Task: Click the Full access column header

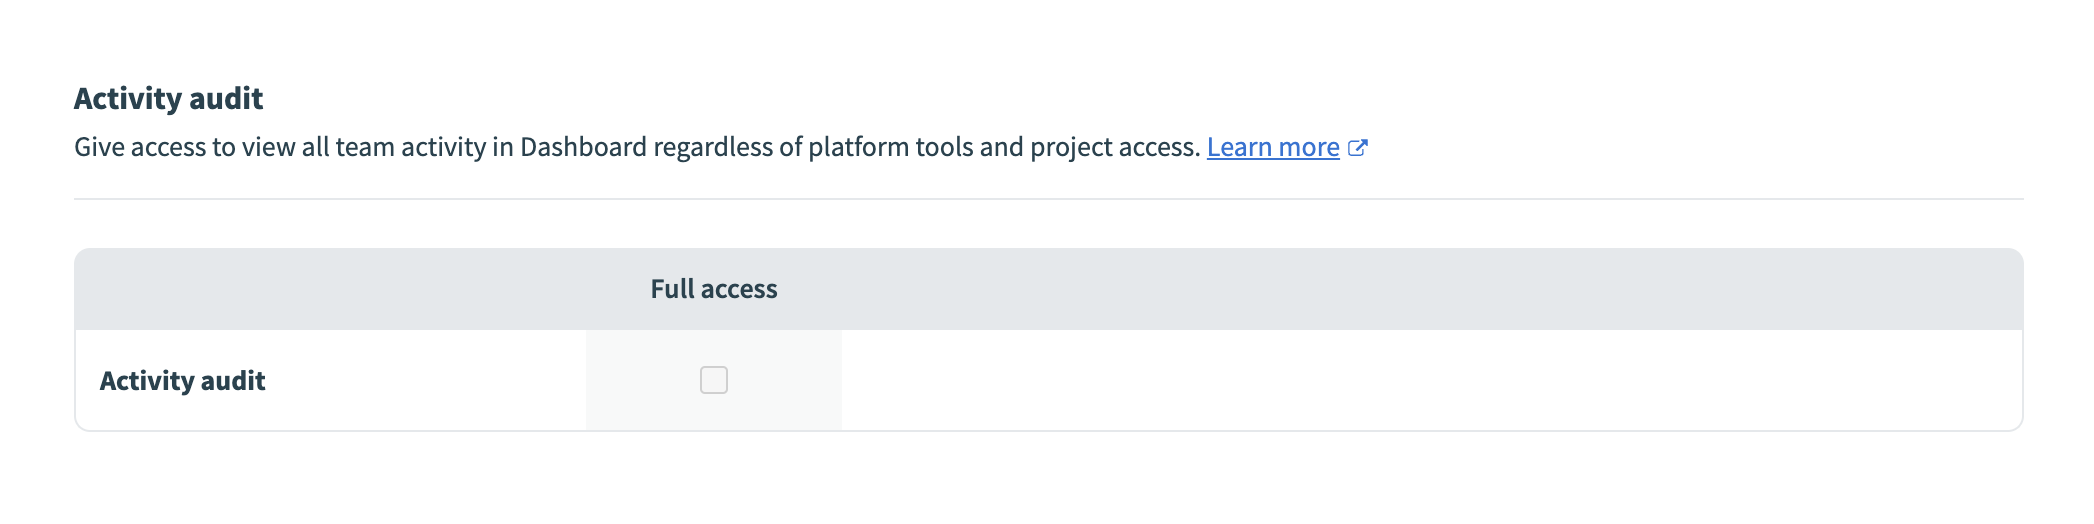Action: coord(713,289)
